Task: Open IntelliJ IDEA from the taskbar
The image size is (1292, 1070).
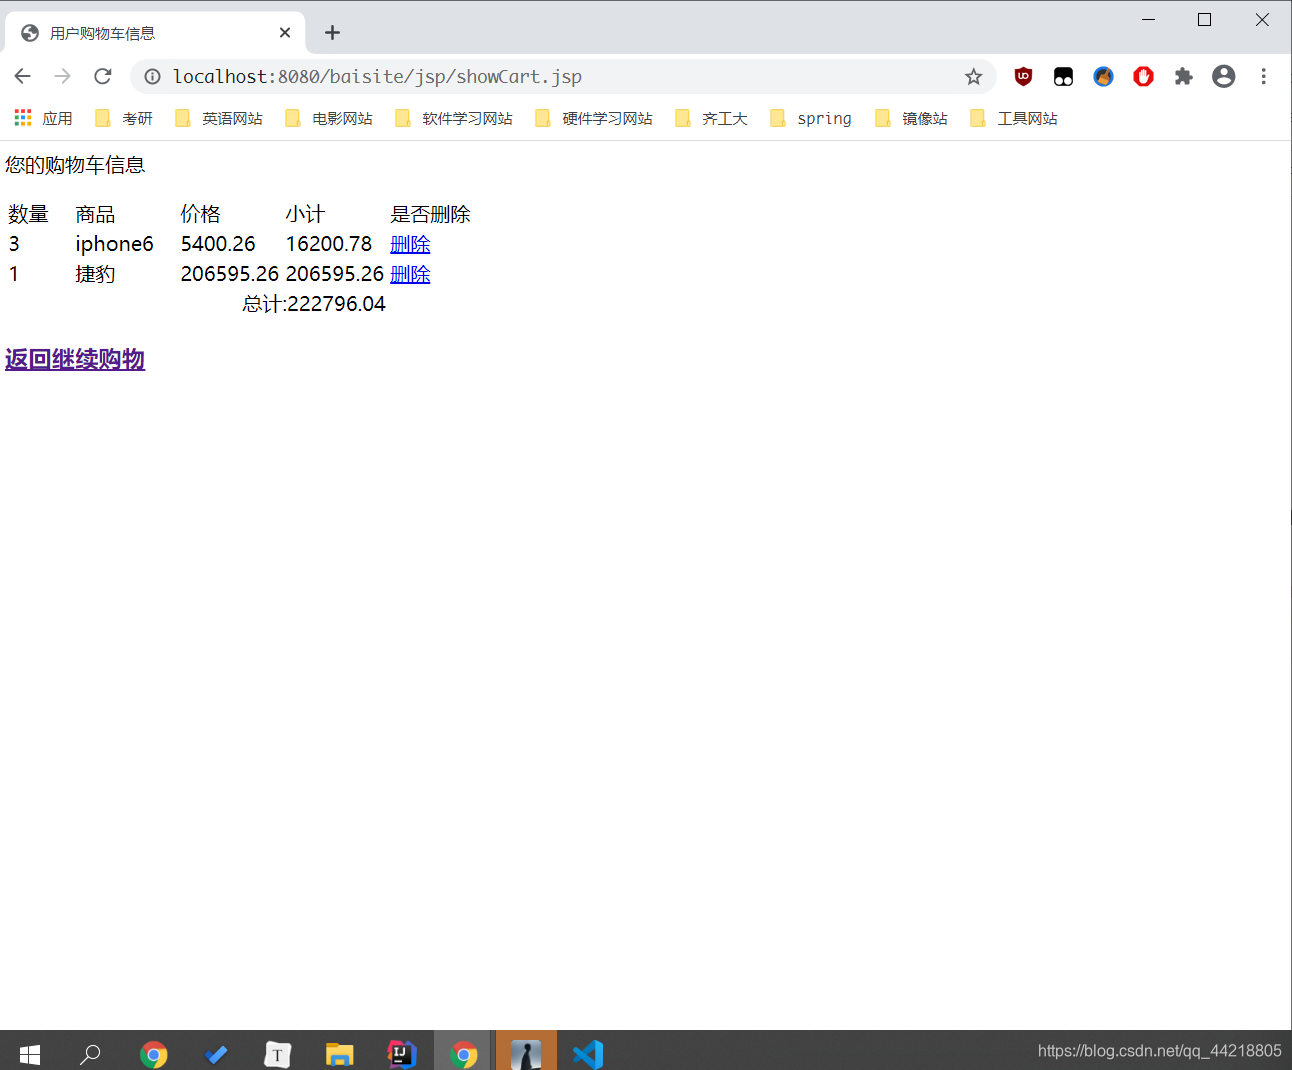Action: [401, 1054]
